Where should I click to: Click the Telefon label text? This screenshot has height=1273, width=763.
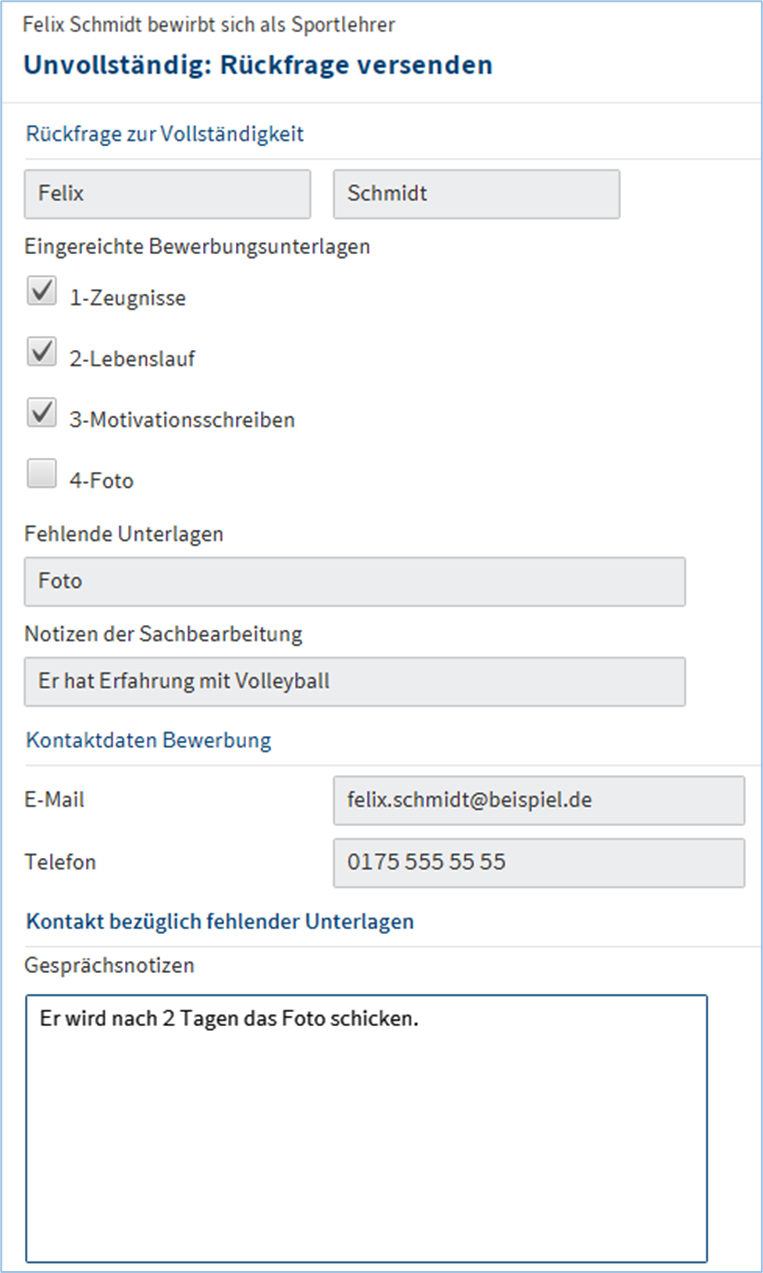click(61, 861)
